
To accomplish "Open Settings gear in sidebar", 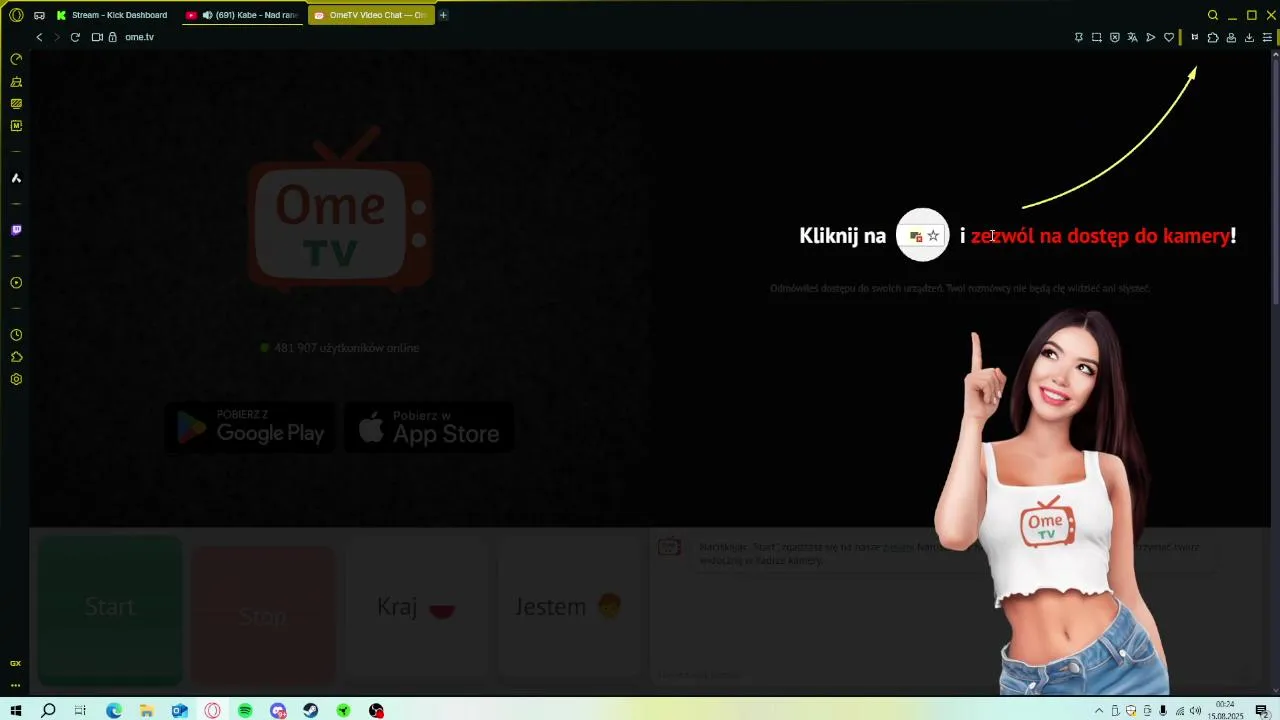I will (x=16, y=379).
